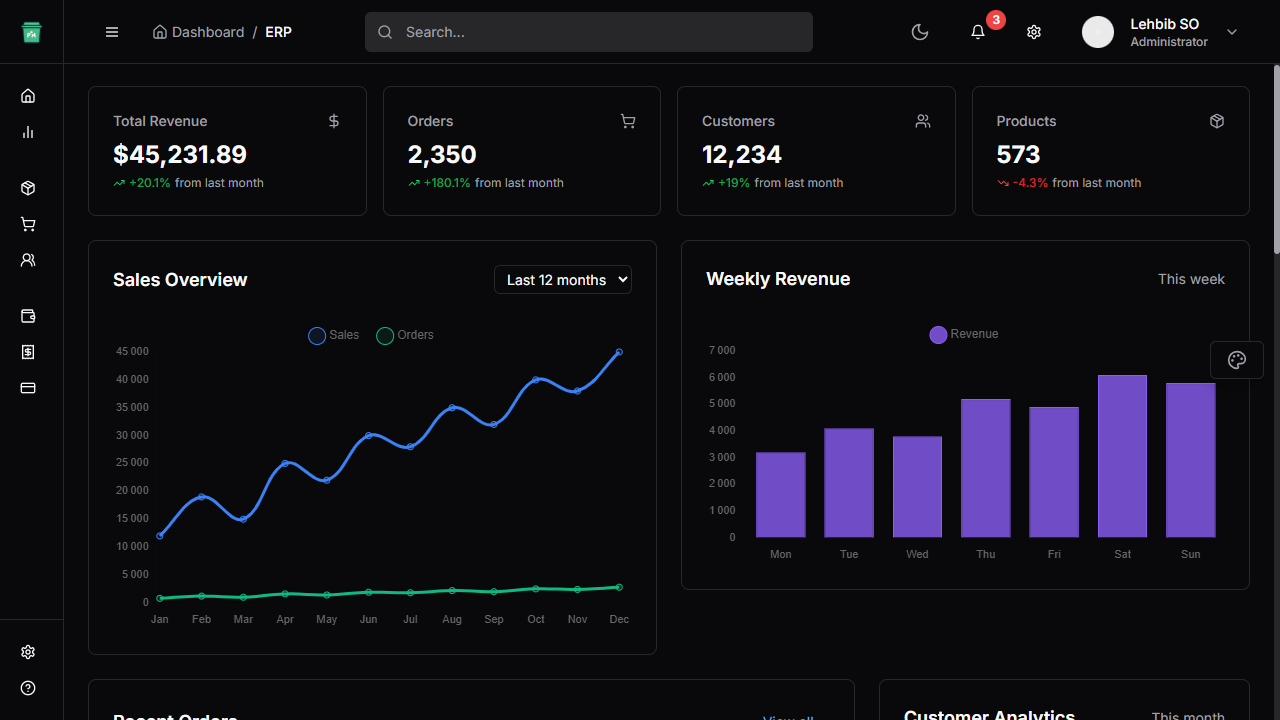Collapse the sidebar with the hamburger icon
Image resolution: width=1280 pixels, height=720 pixels.
[111, 32]
